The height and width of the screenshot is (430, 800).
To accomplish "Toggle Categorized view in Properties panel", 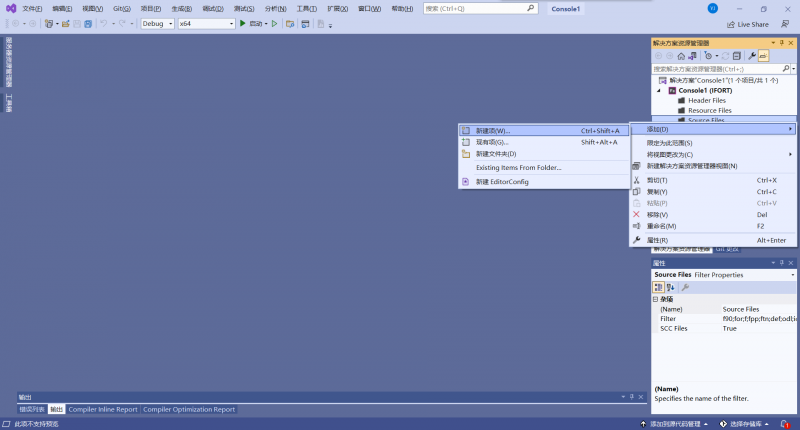I will 659,287.
